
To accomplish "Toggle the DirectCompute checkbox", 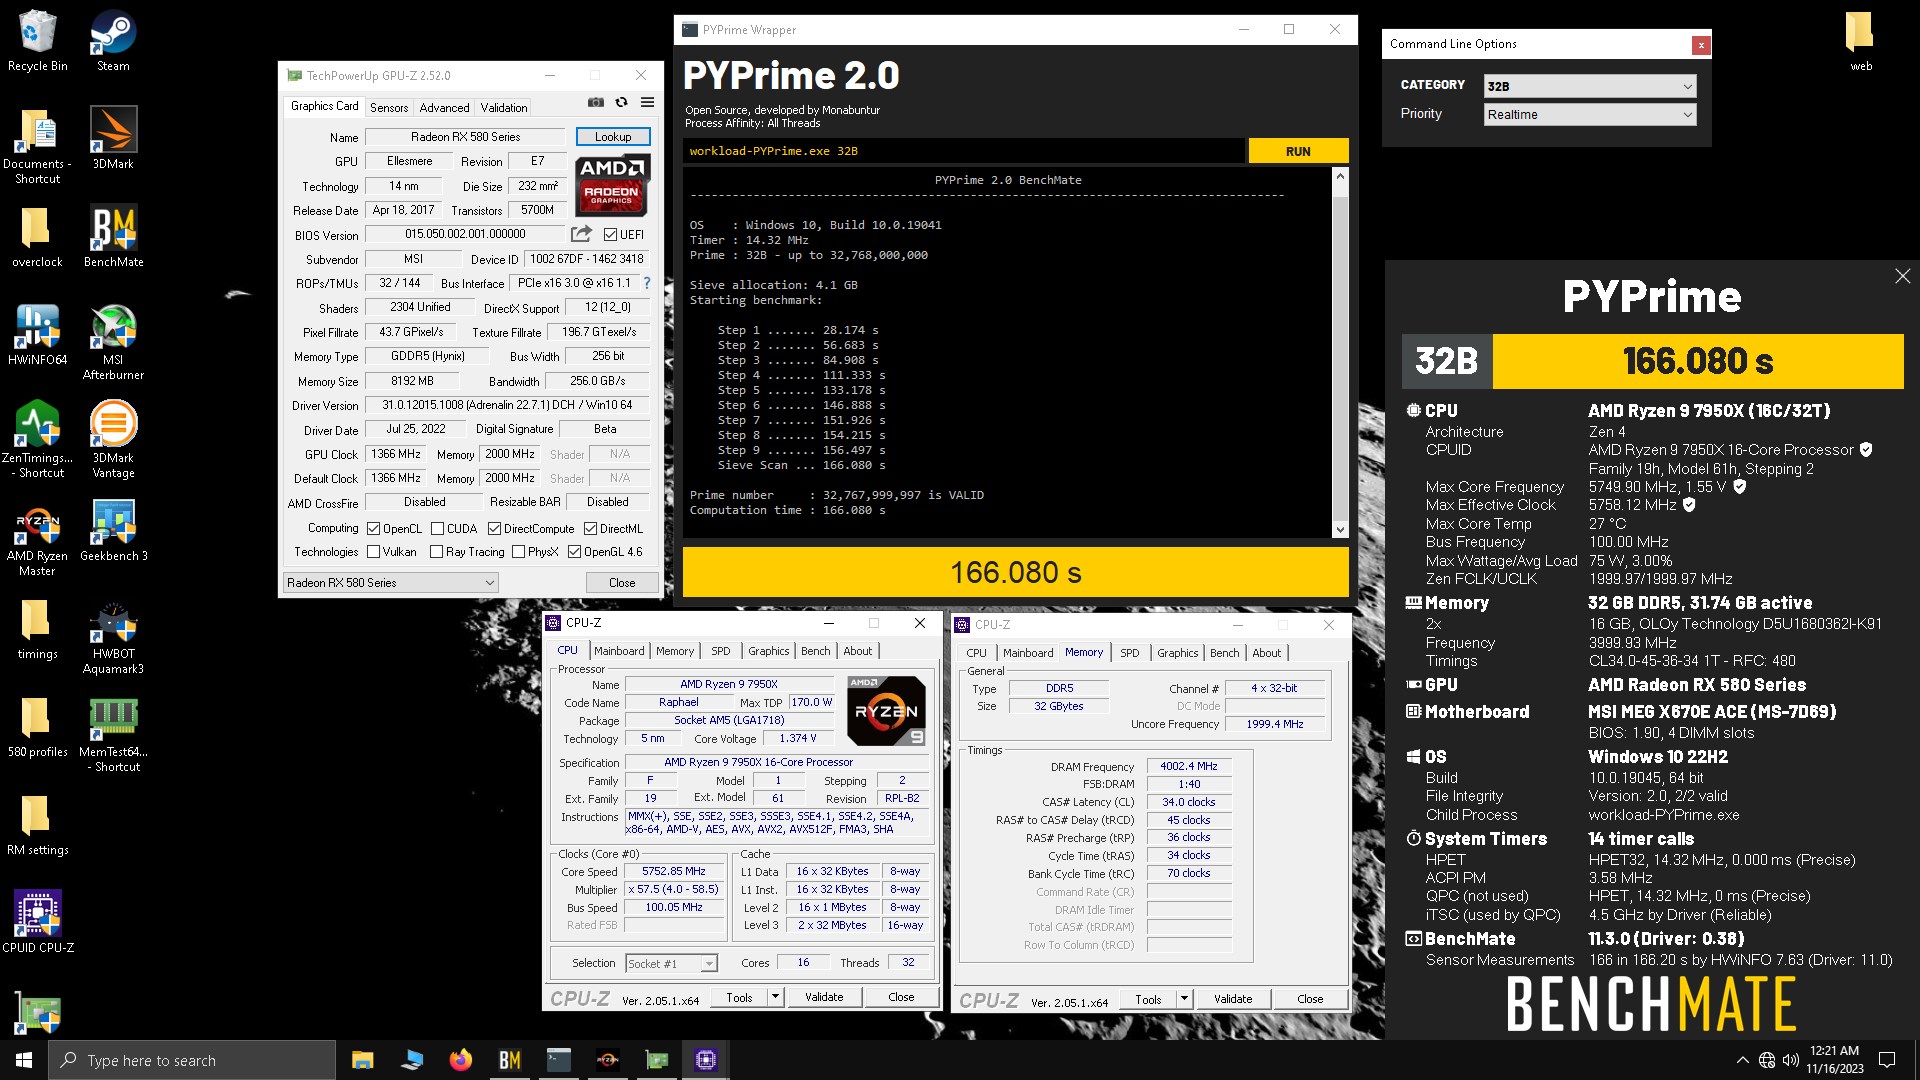I will point(494,529).
